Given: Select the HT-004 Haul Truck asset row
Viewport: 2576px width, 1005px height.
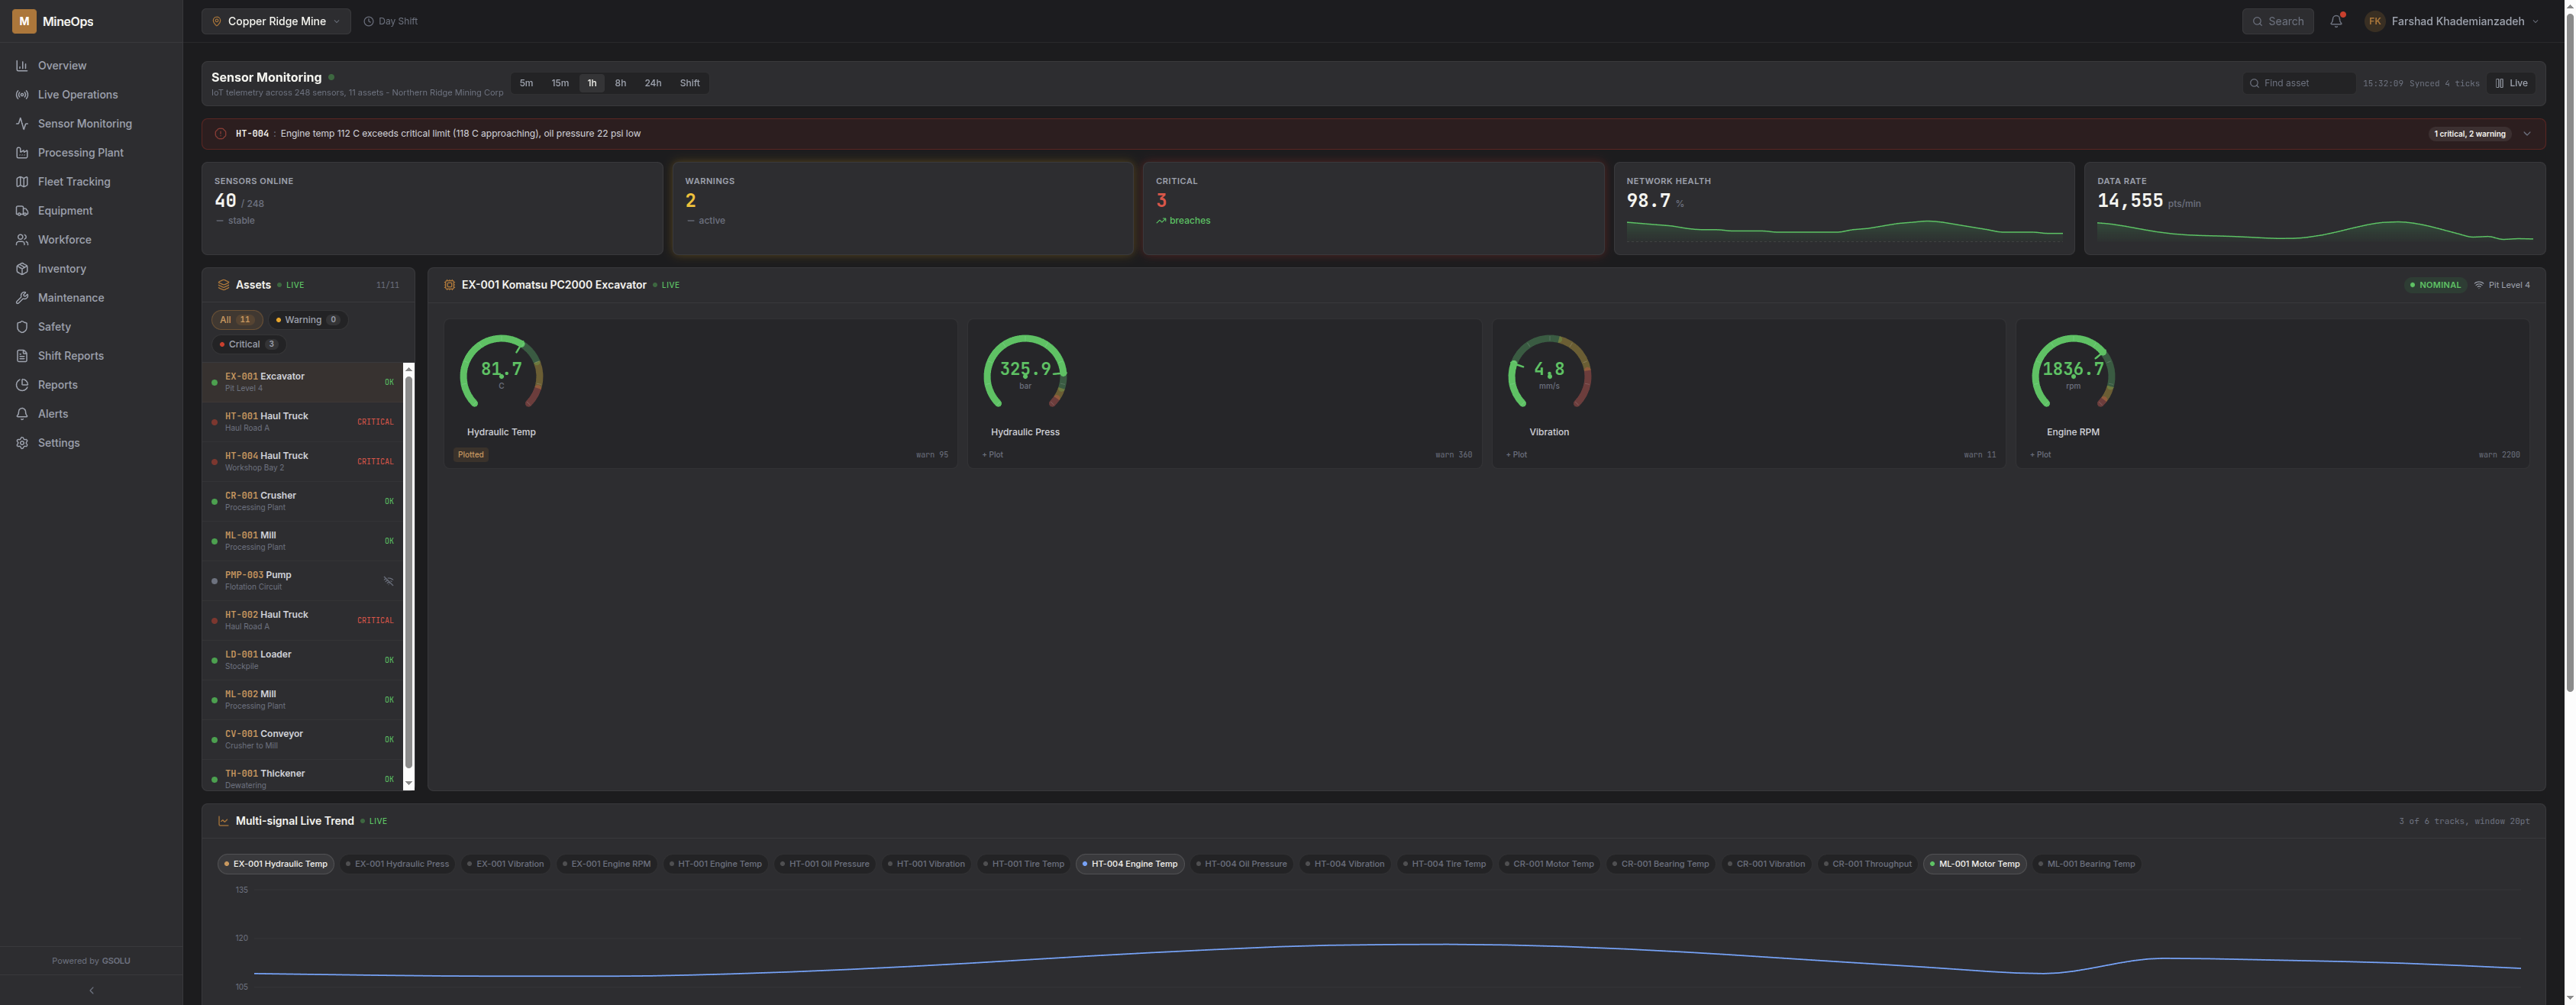Looking at the screenshot, I should coord(303,461).
